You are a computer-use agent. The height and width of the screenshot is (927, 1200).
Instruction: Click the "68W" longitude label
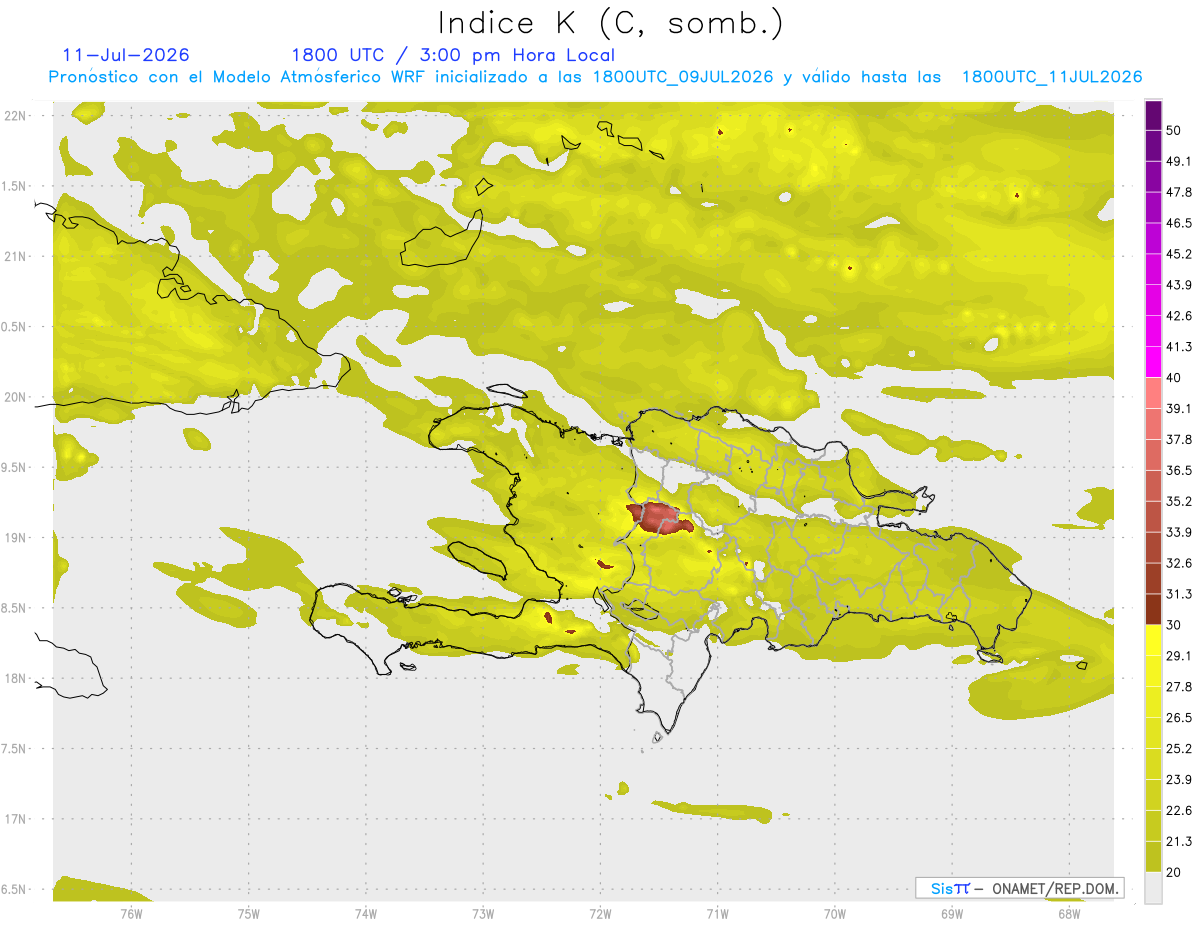tap(1069, 913)
